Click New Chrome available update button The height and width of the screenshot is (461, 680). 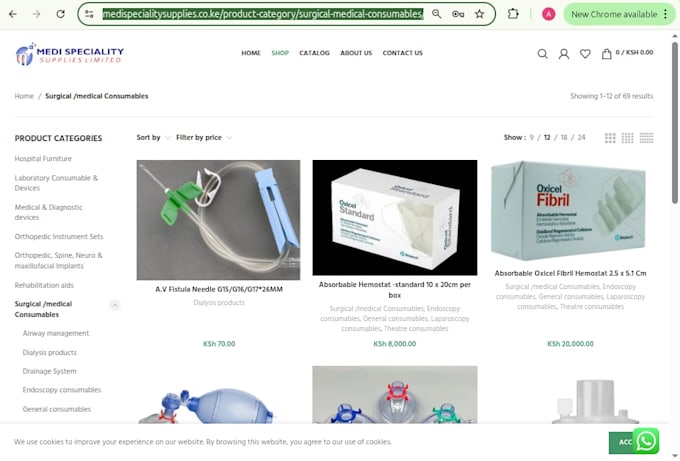[614, 14]
